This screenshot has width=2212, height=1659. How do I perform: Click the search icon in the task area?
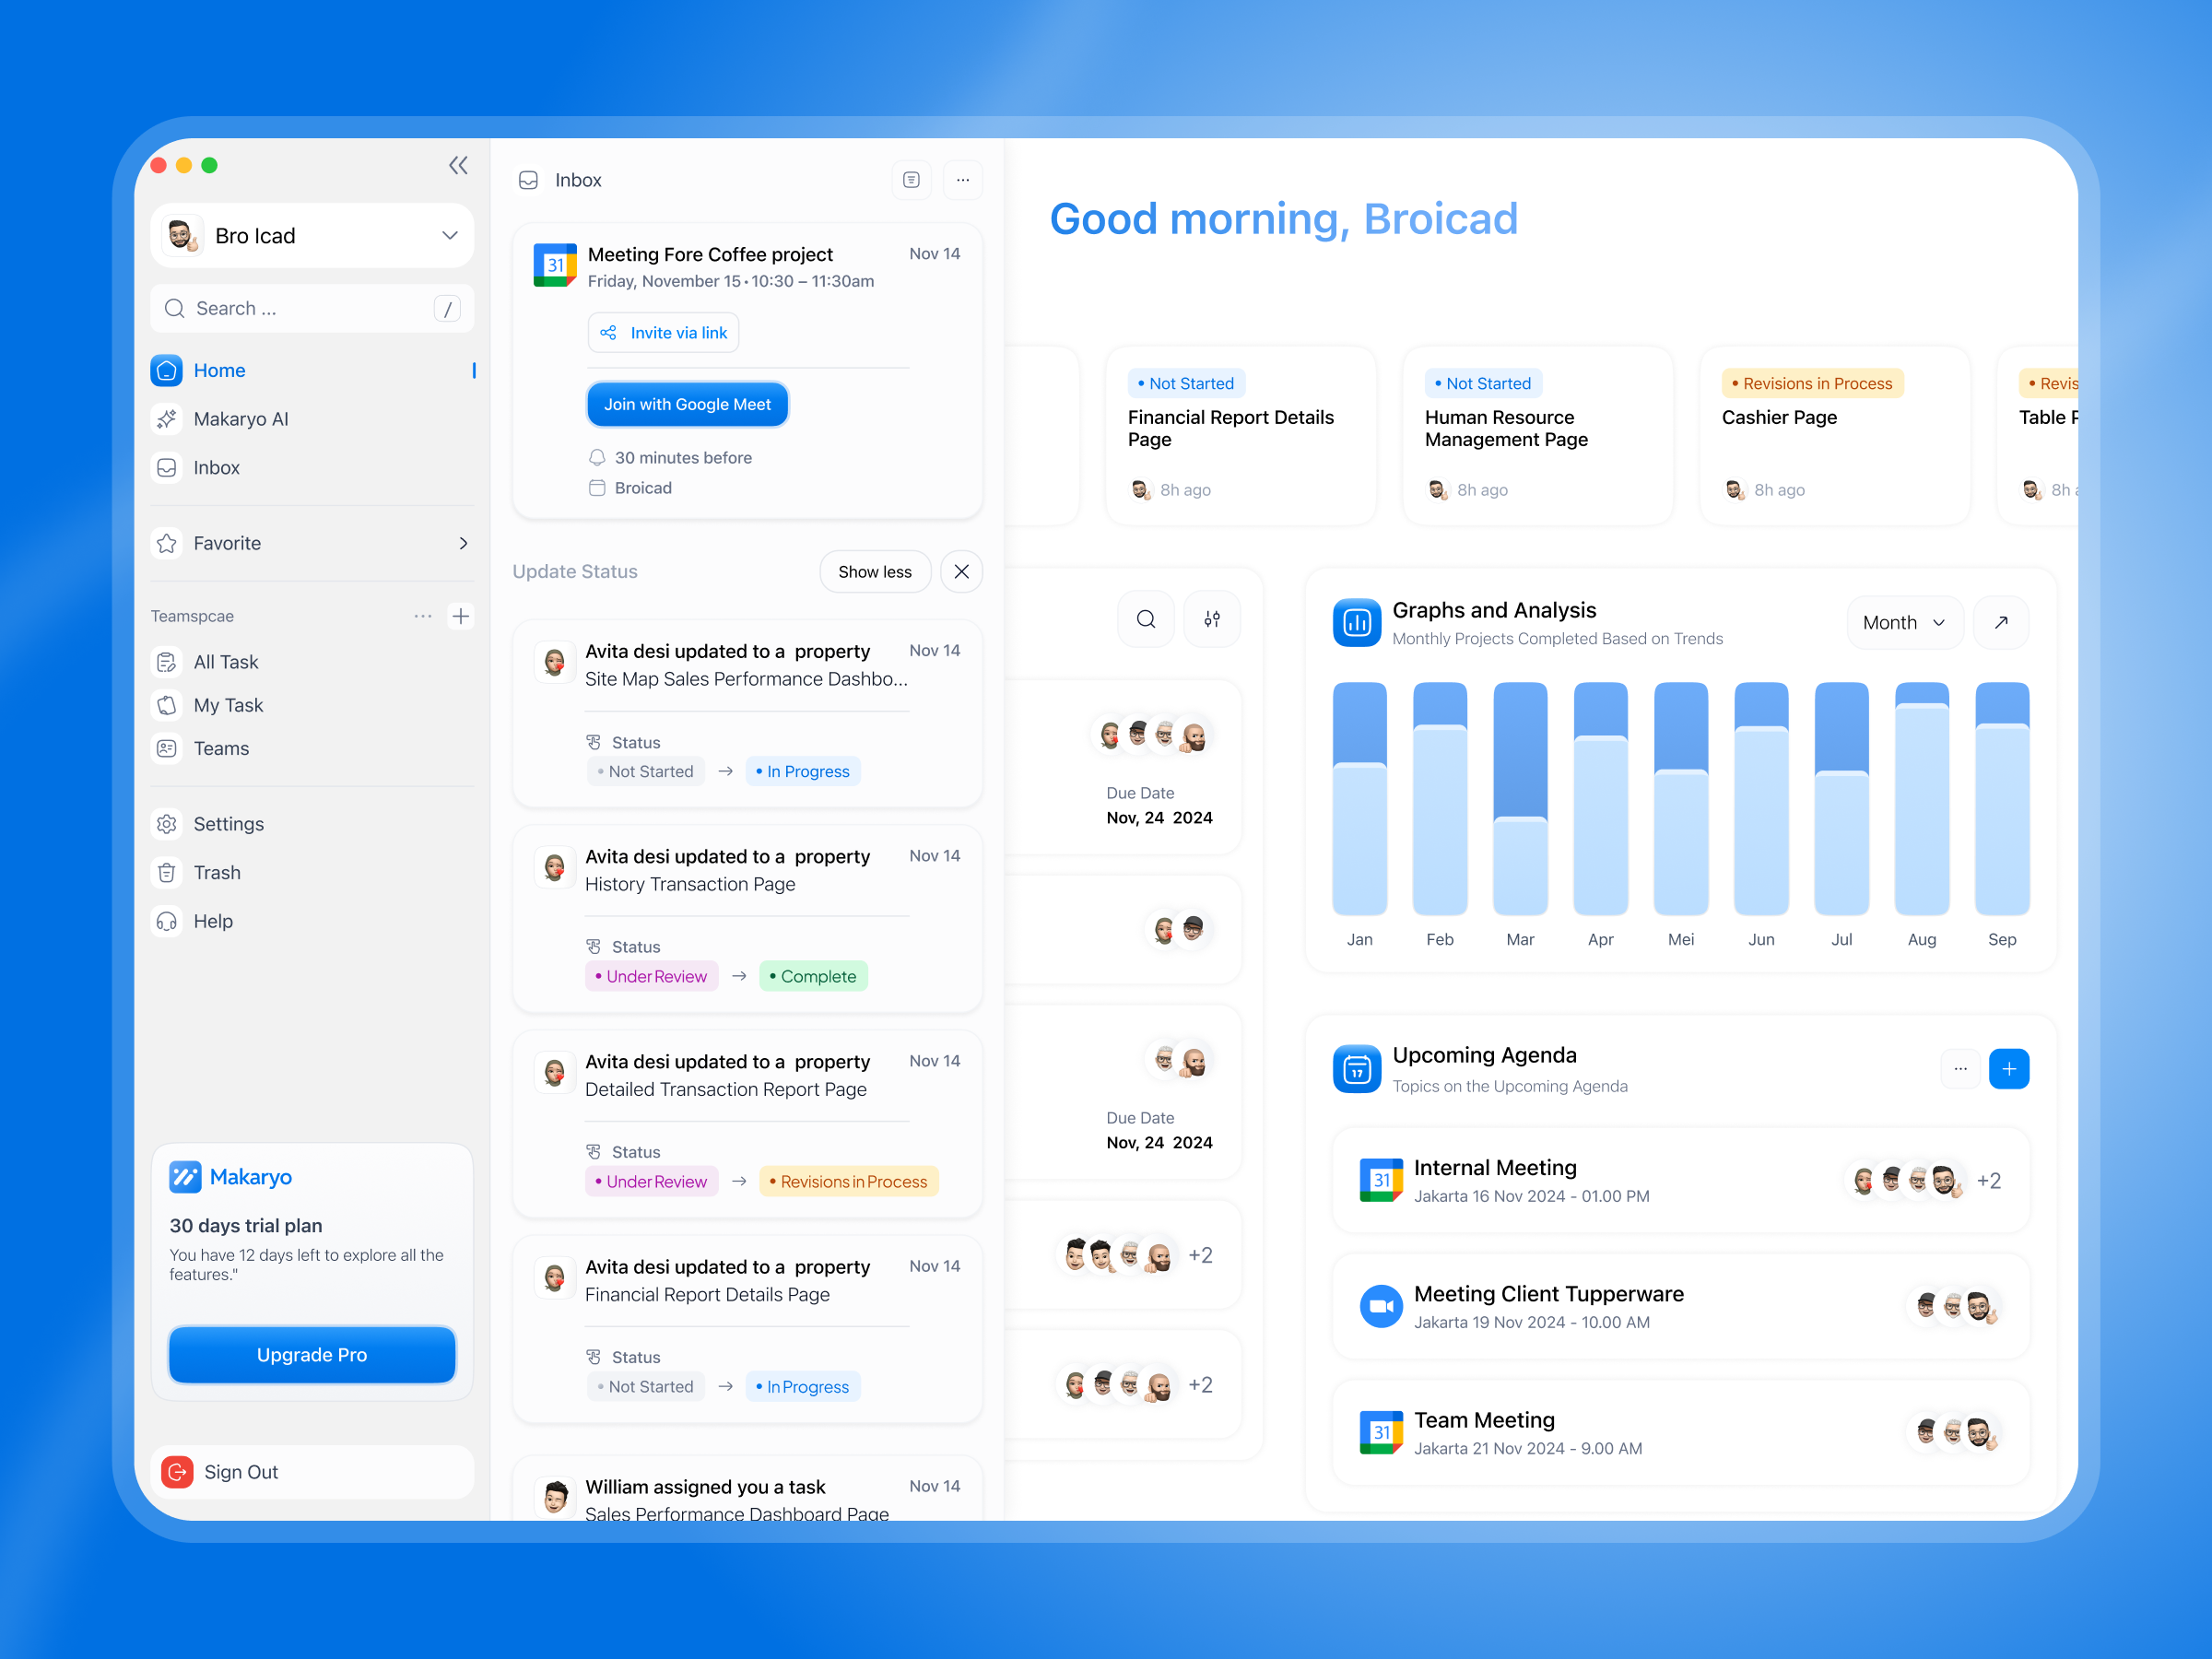click(x=1146, y=619)
